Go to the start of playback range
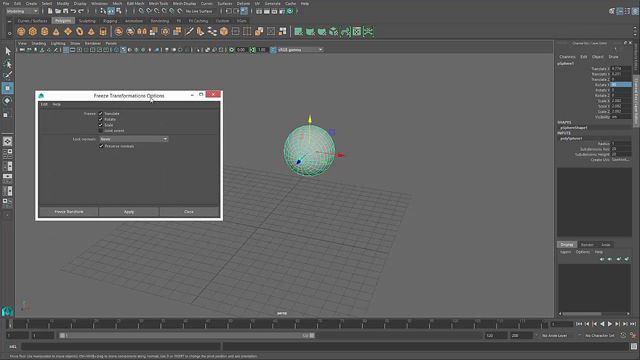Viewport: 640px width, 360px height. pyautogui.click(x=579, y=324)
